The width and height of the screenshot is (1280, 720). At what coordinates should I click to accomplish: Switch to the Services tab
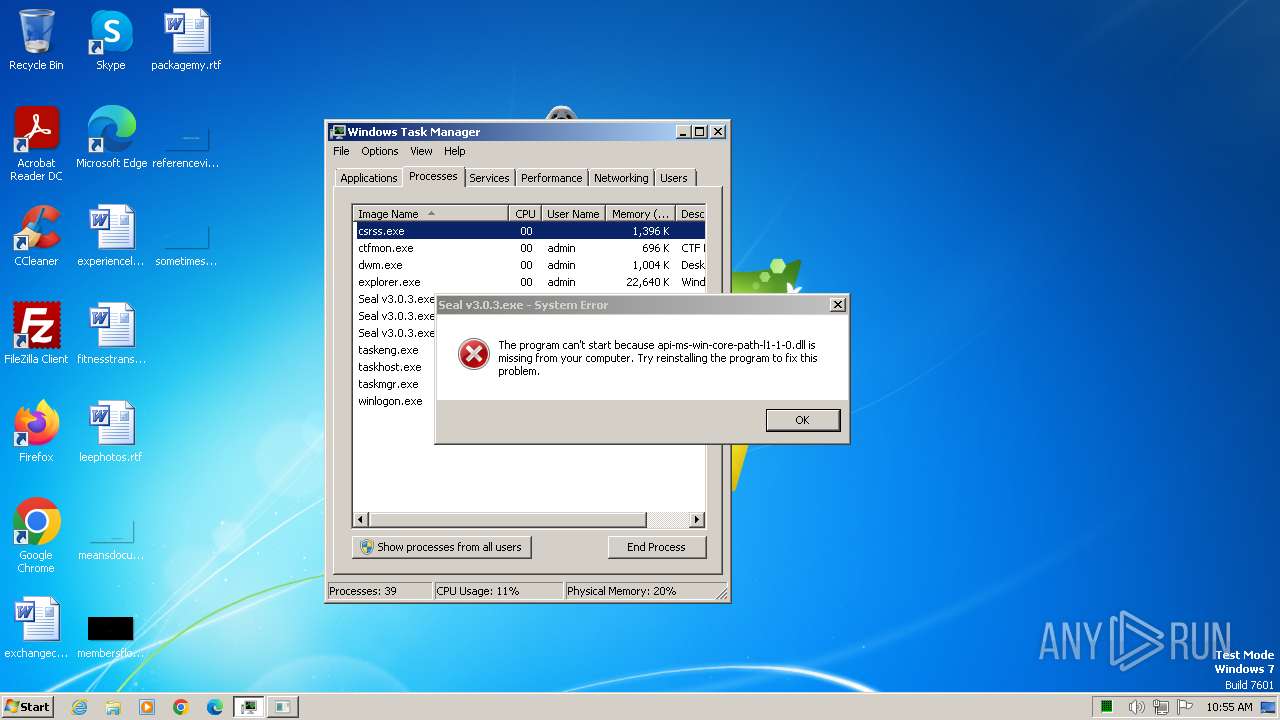pos(489,178)
